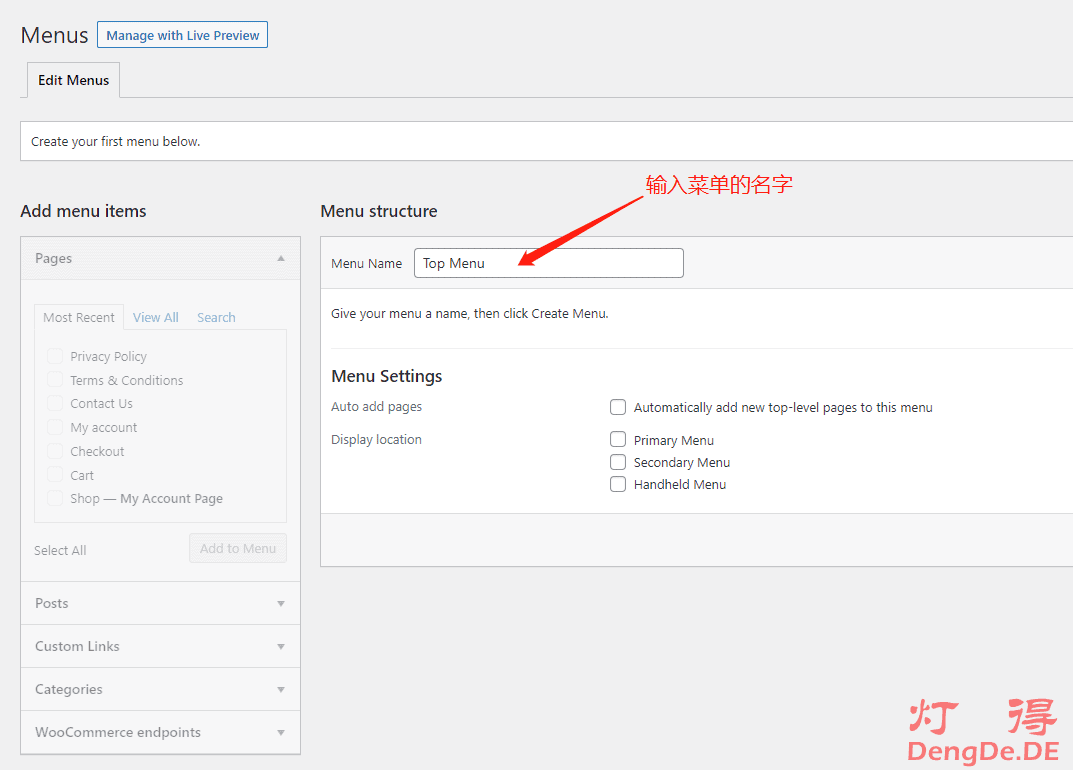Image resolution: width=1073 pixels, height=770 pixels.
Task: Click the Add to Menu button
Action: pyautogui.click(x=238, y=548)
